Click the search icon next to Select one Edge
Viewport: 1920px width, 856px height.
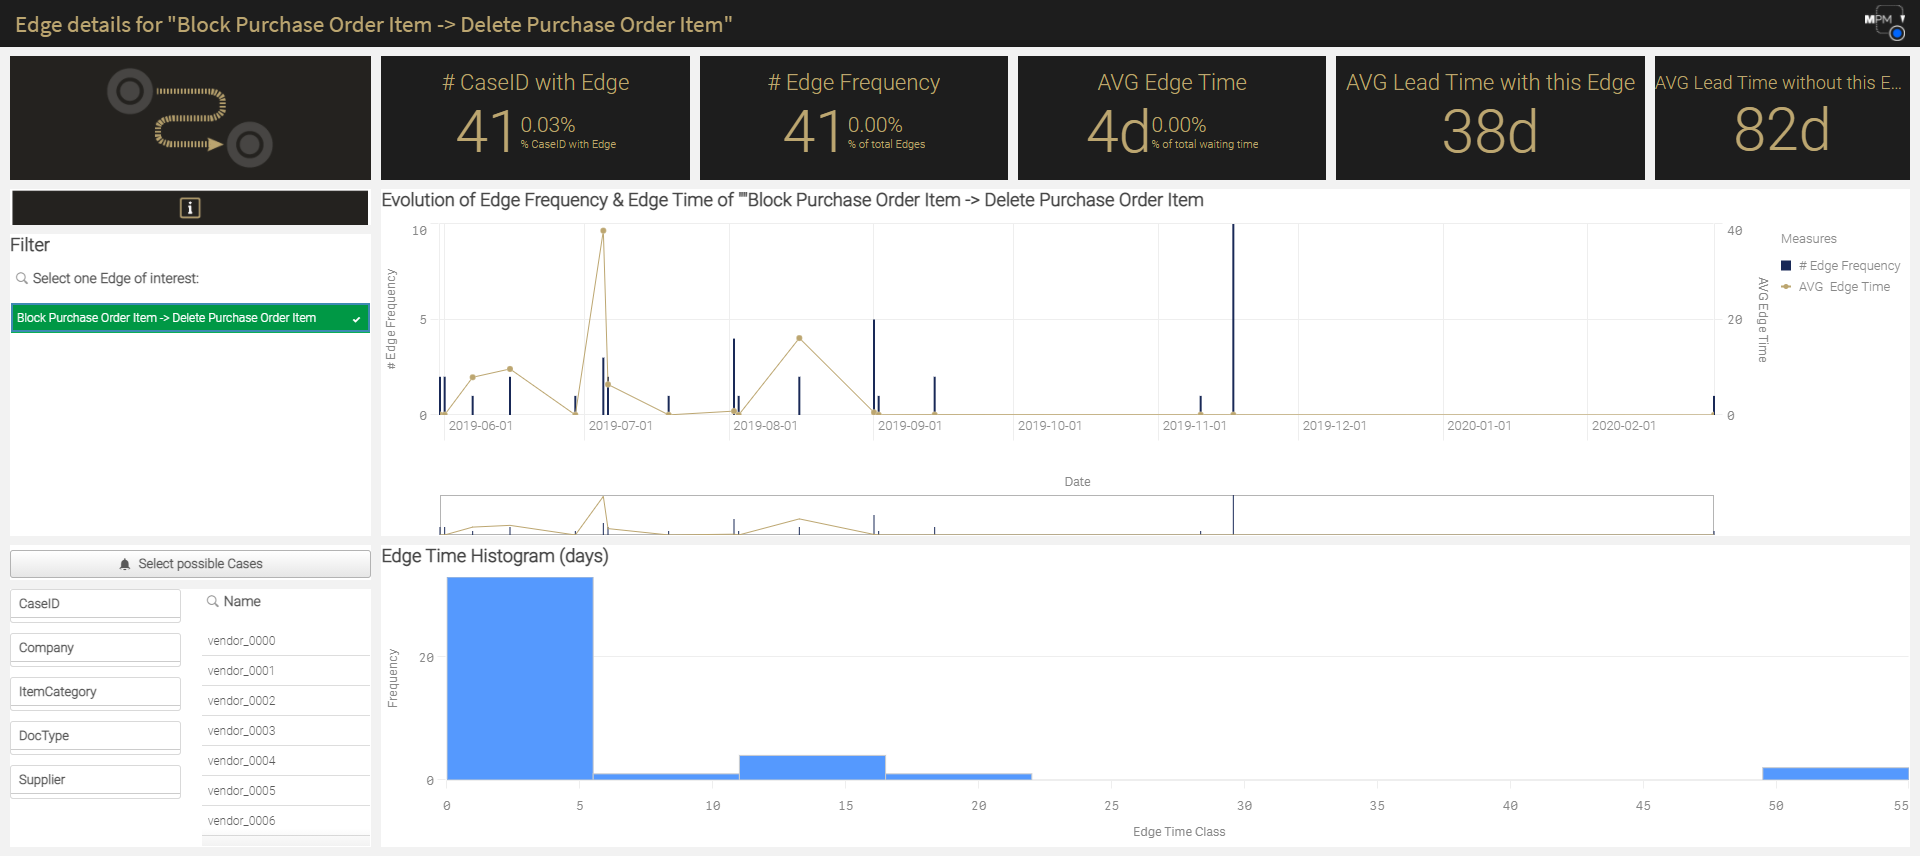pos(21,279)
